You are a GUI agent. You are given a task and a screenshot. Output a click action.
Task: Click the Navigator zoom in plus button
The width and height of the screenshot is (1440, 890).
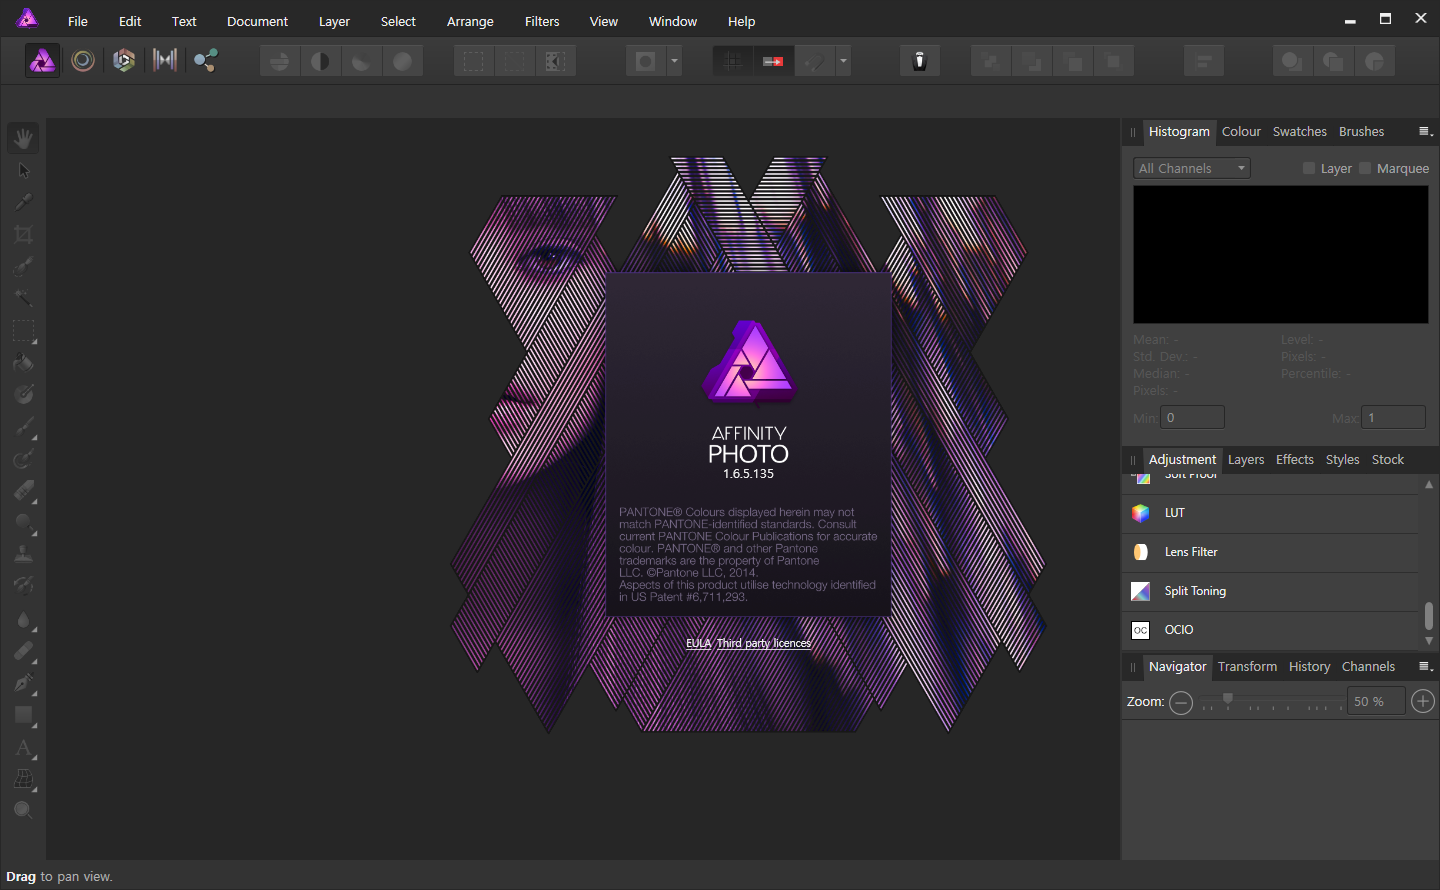pyautogui.click(x=1423, y=702)
